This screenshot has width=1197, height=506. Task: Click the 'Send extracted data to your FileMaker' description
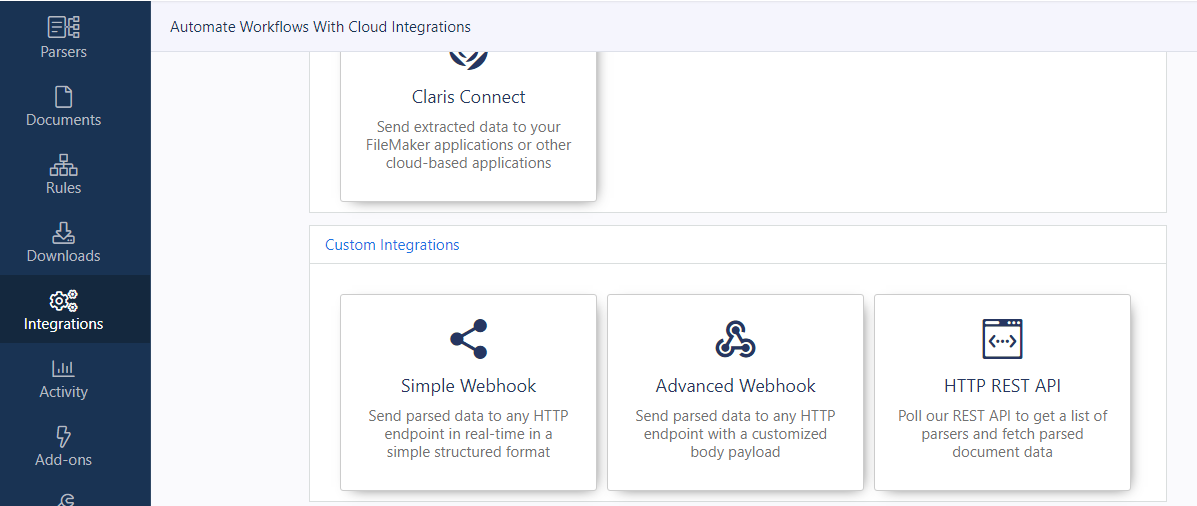coord(469,145)
